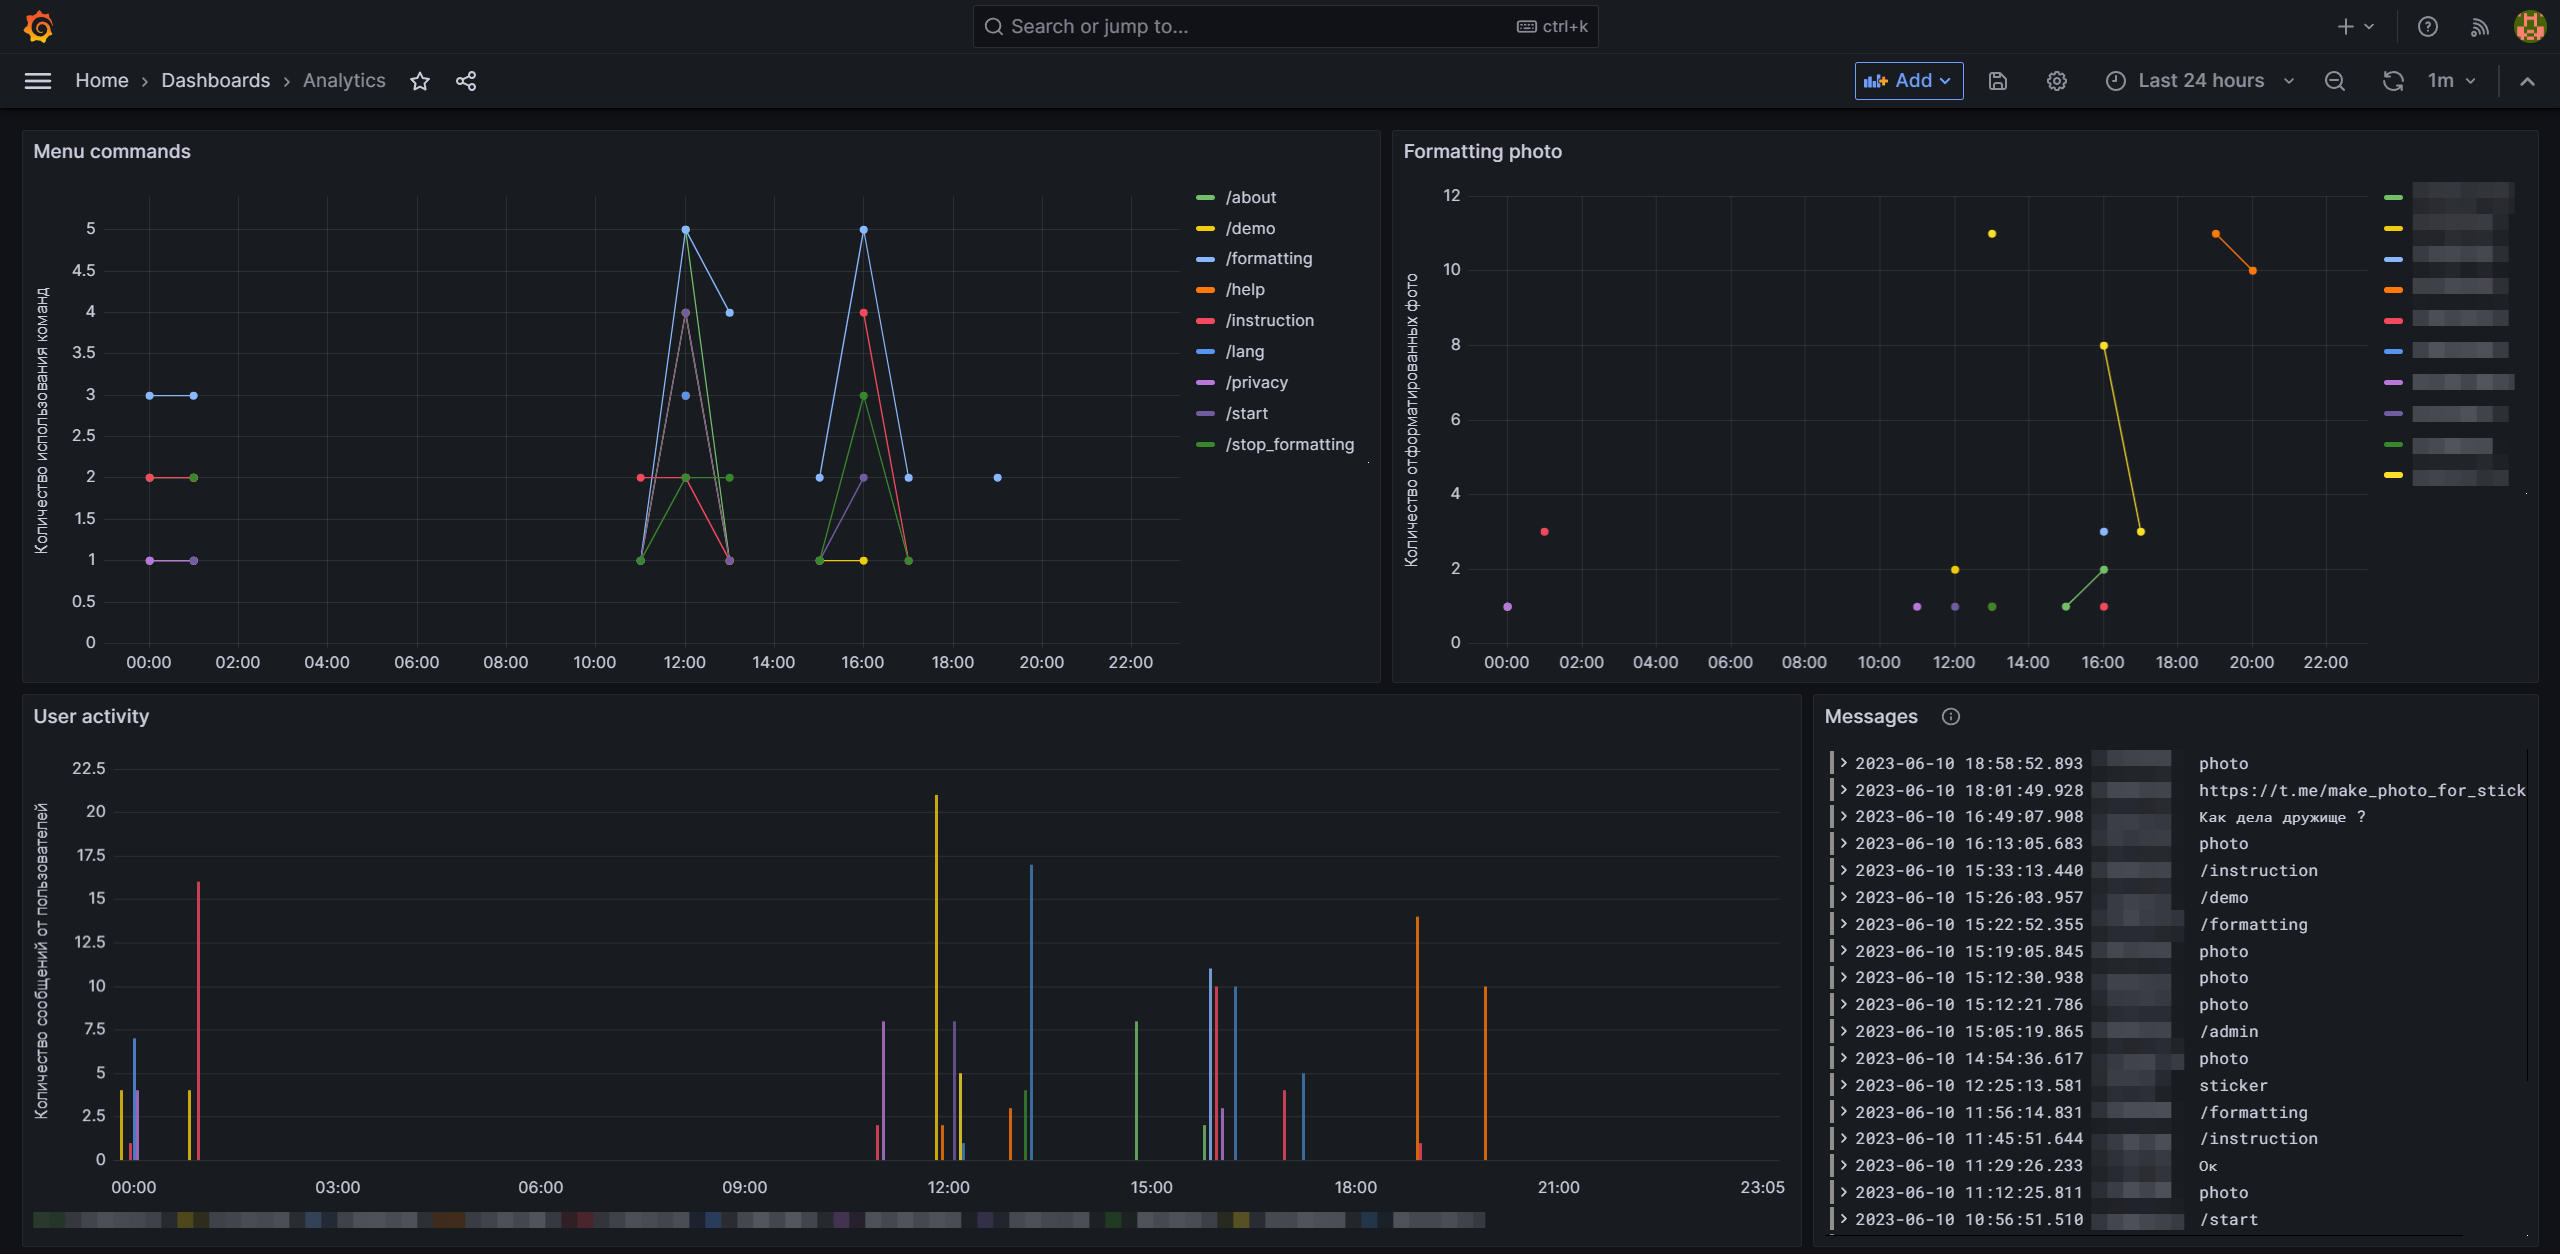The height and width of the screenshot is (1254, 2560).
Task: Open the help question mark icon
Action: click(x=2428, y=27)
